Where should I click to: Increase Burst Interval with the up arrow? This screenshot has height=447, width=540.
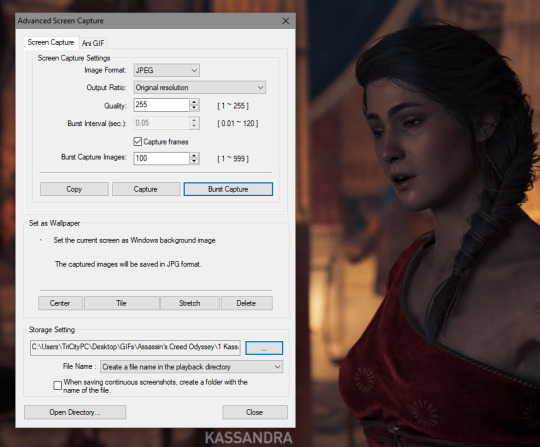pyautogui.click(x=194, y=120)
